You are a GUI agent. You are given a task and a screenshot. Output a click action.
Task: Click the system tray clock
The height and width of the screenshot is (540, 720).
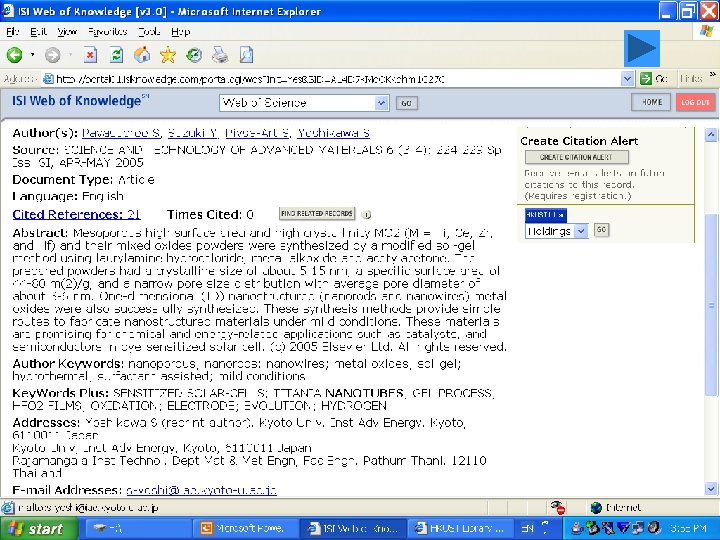pyautogui.click(x=688, y=529)
